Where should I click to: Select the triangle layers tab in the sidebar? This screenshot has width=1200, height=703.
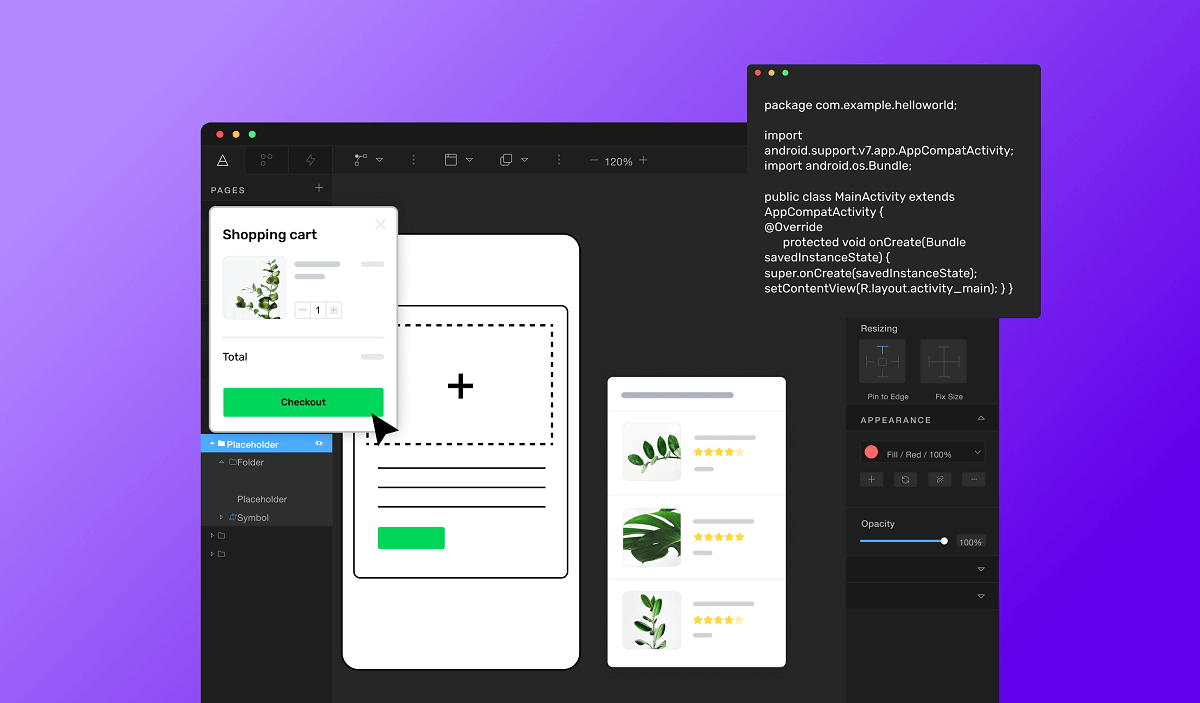pyautogui.click(x=223, y=160)
